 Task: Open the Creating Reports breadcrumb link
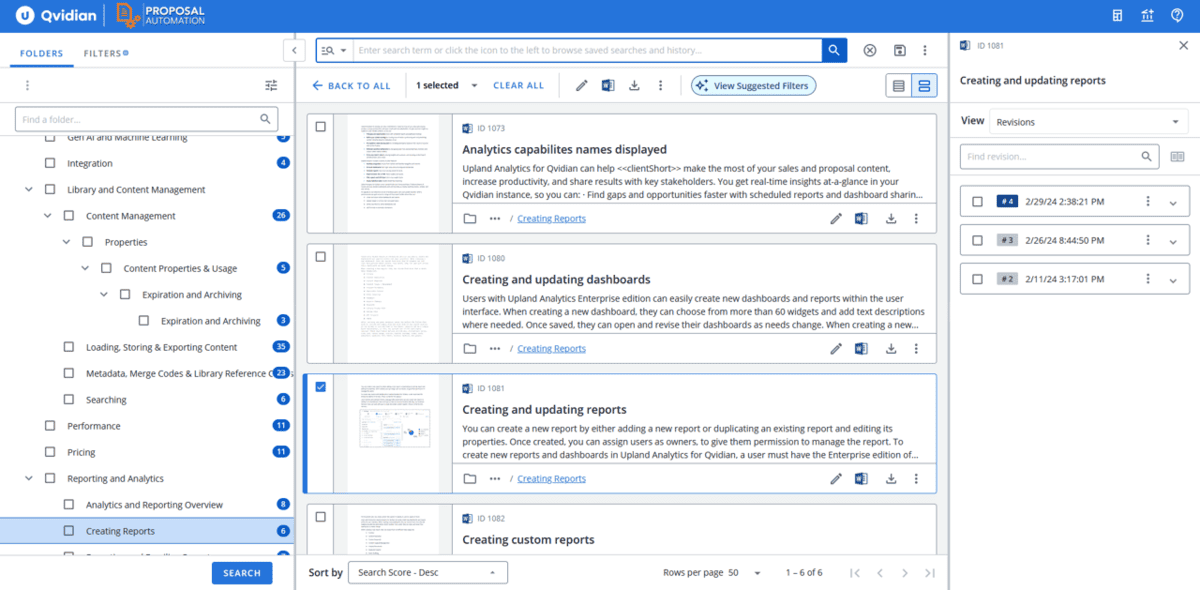pyautogui.click(x=551, y=478)
